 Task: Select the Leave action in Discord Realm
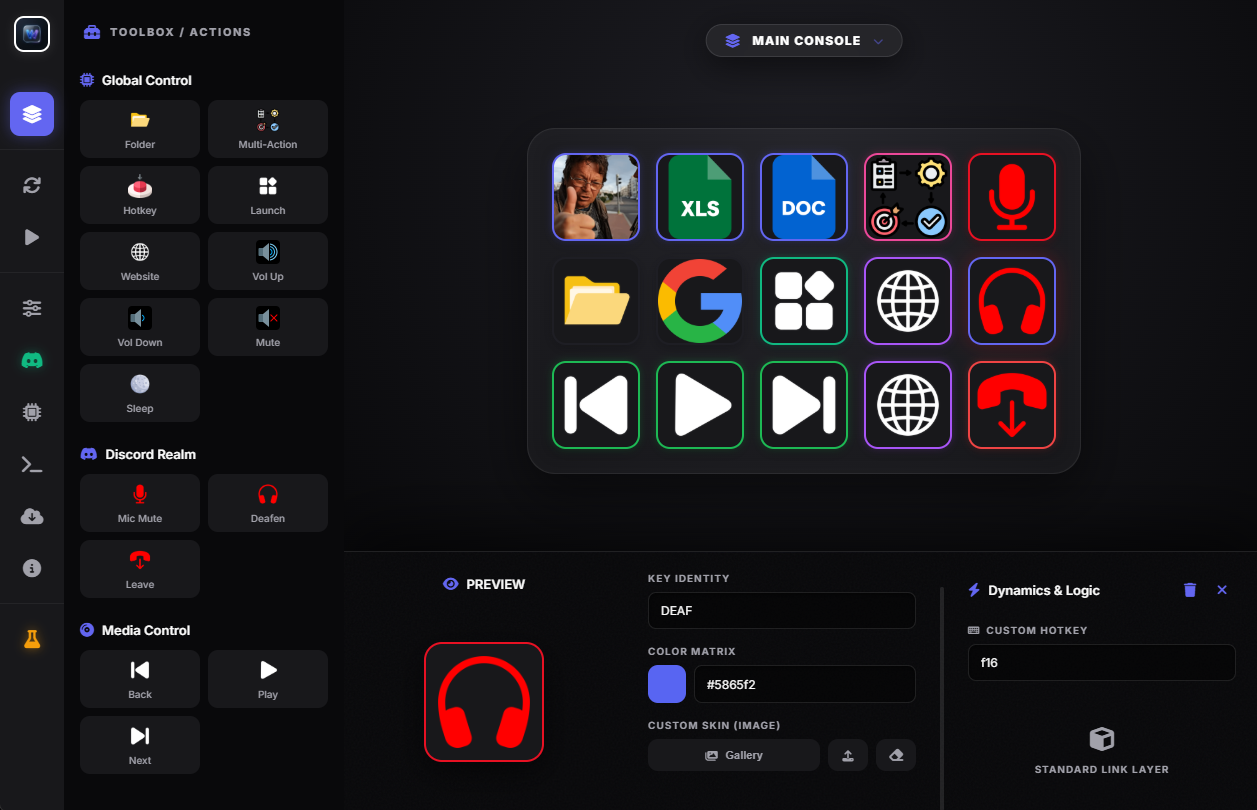pos(140,569)
